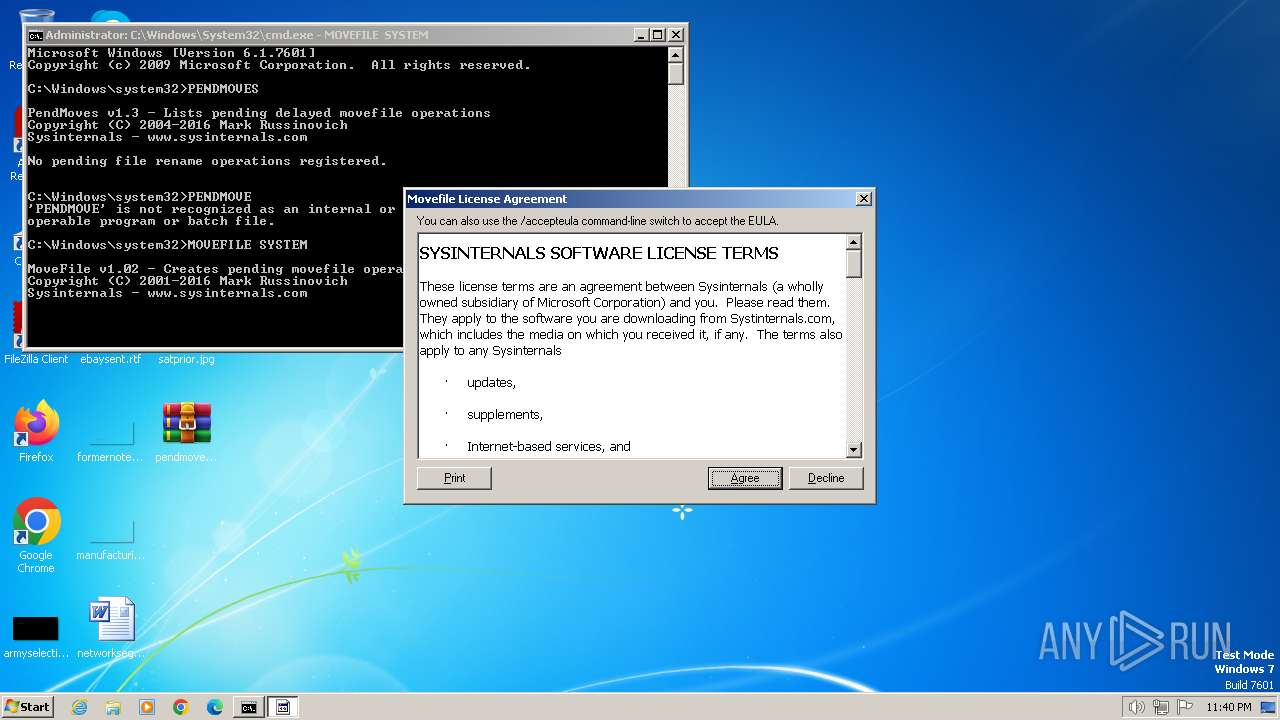The height and width of the screenshot is (720, 1280).
Task: Click Agree in the Movefile License Agreement
Action: pos(745,478)
